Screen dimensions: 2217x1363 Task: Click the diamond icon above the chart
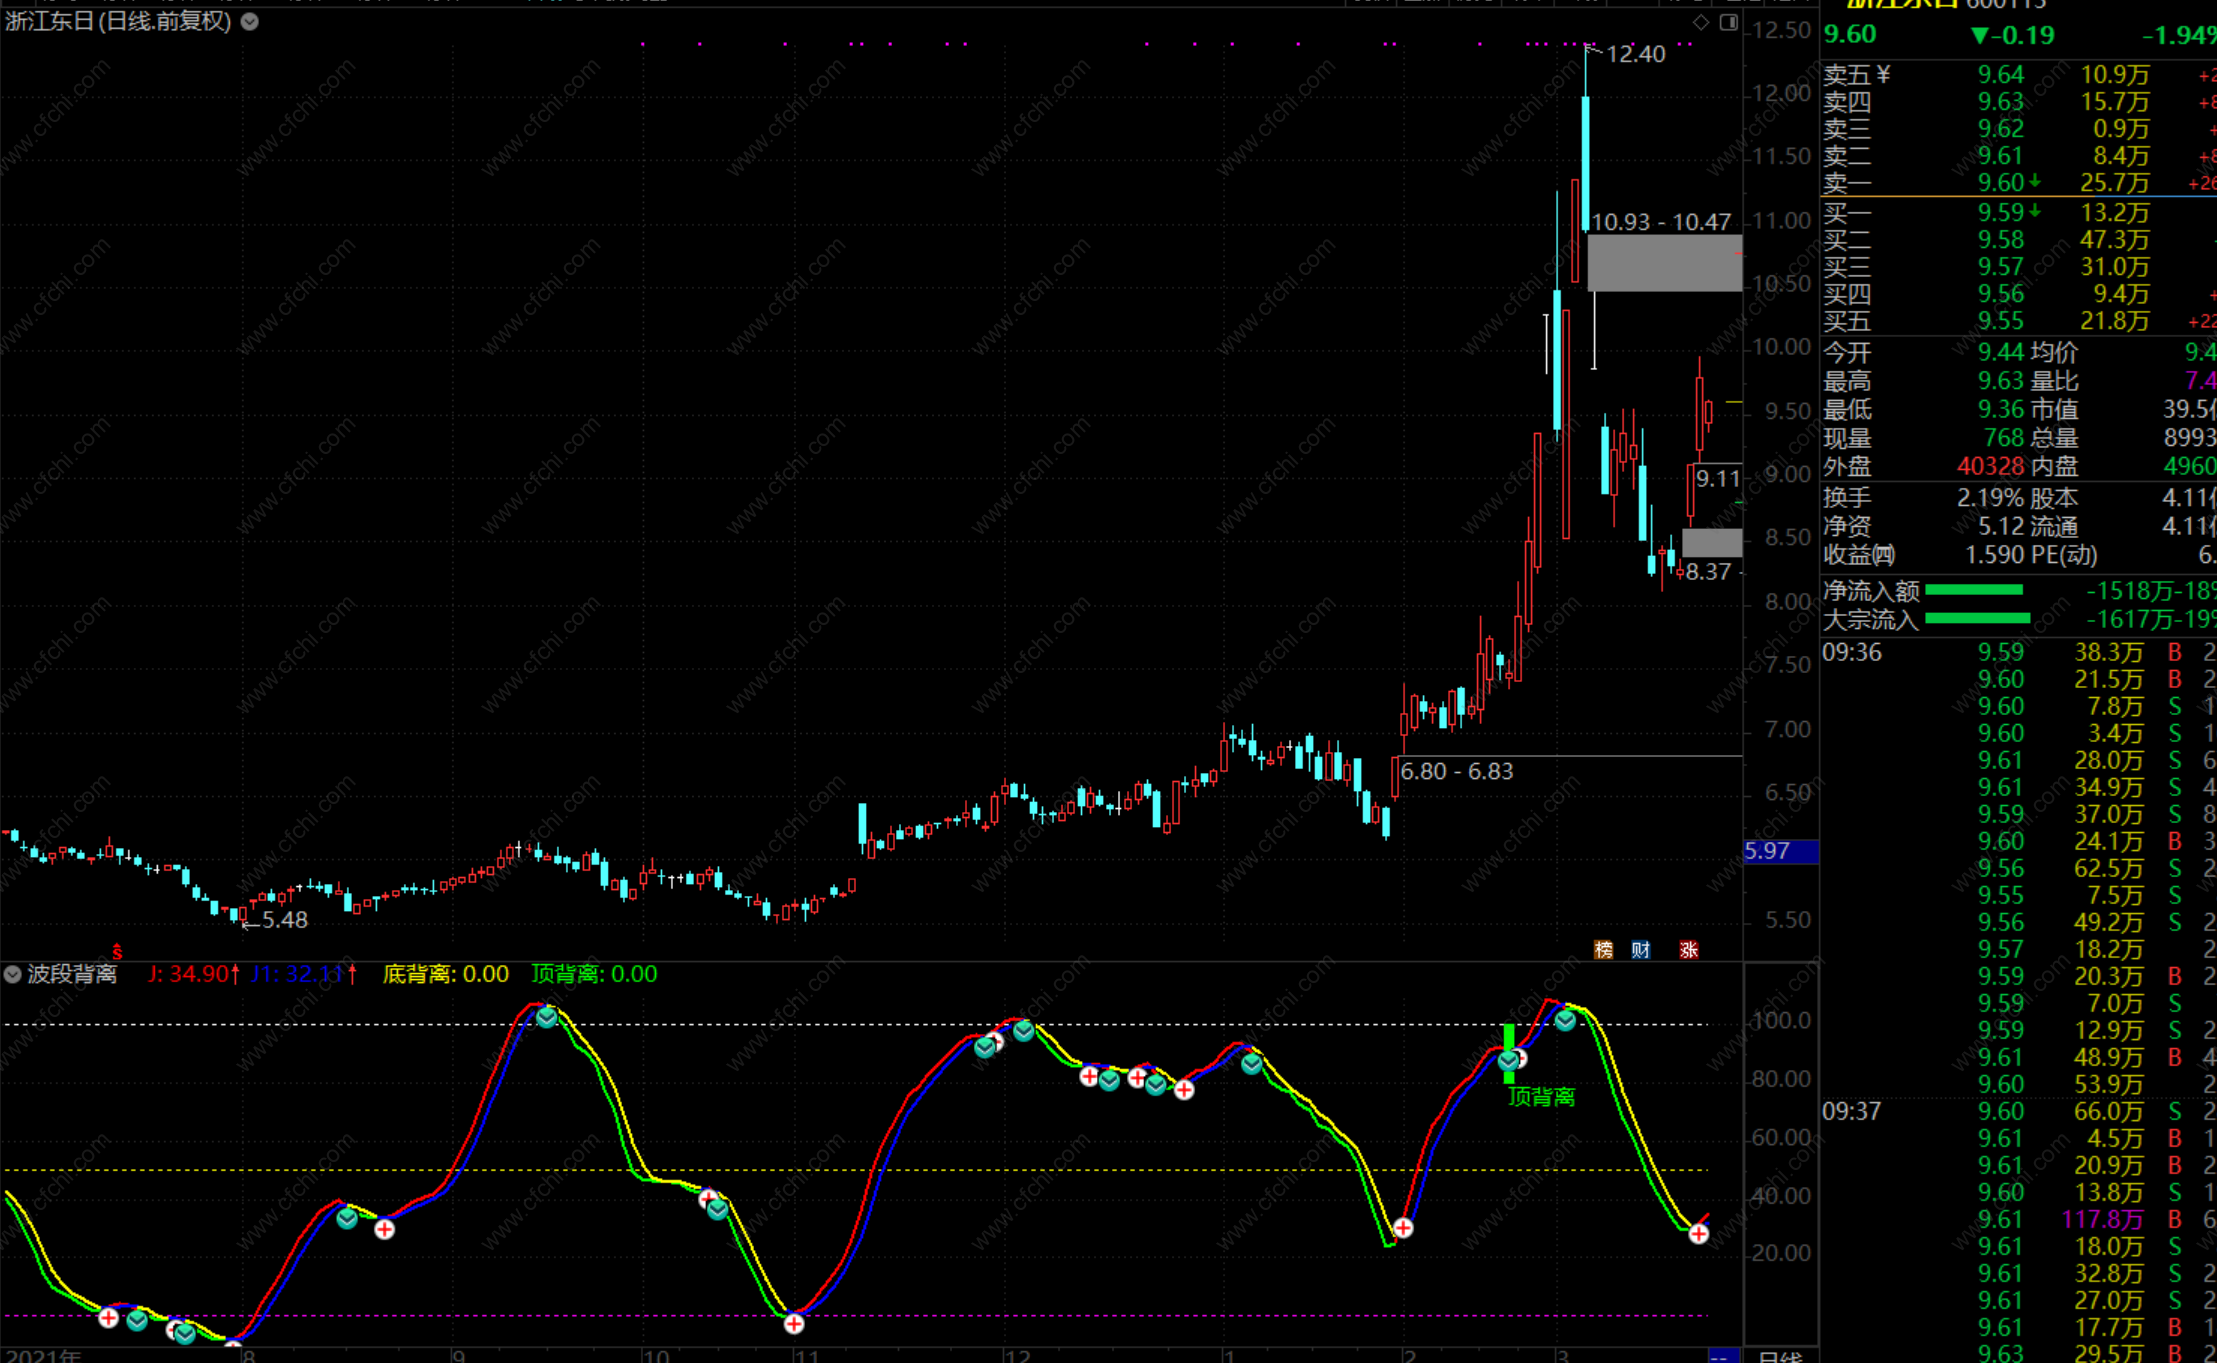pos(1701,22)
